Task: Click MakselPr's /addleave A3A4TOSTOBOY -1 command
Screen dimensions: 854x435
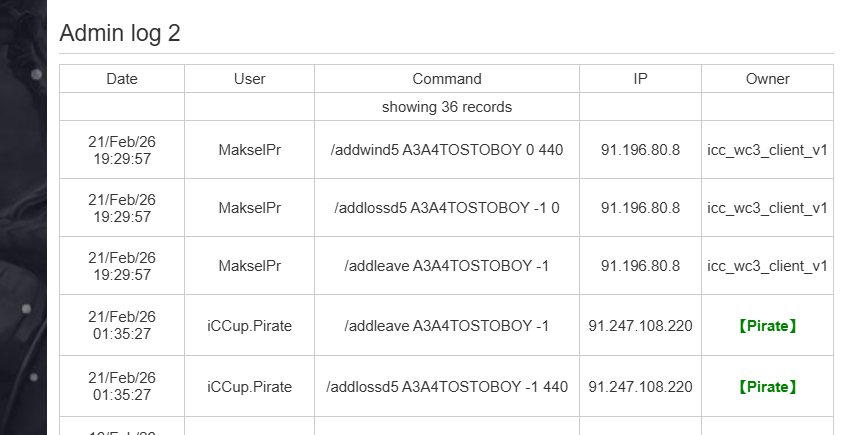Action: click(x=447, y=266)
